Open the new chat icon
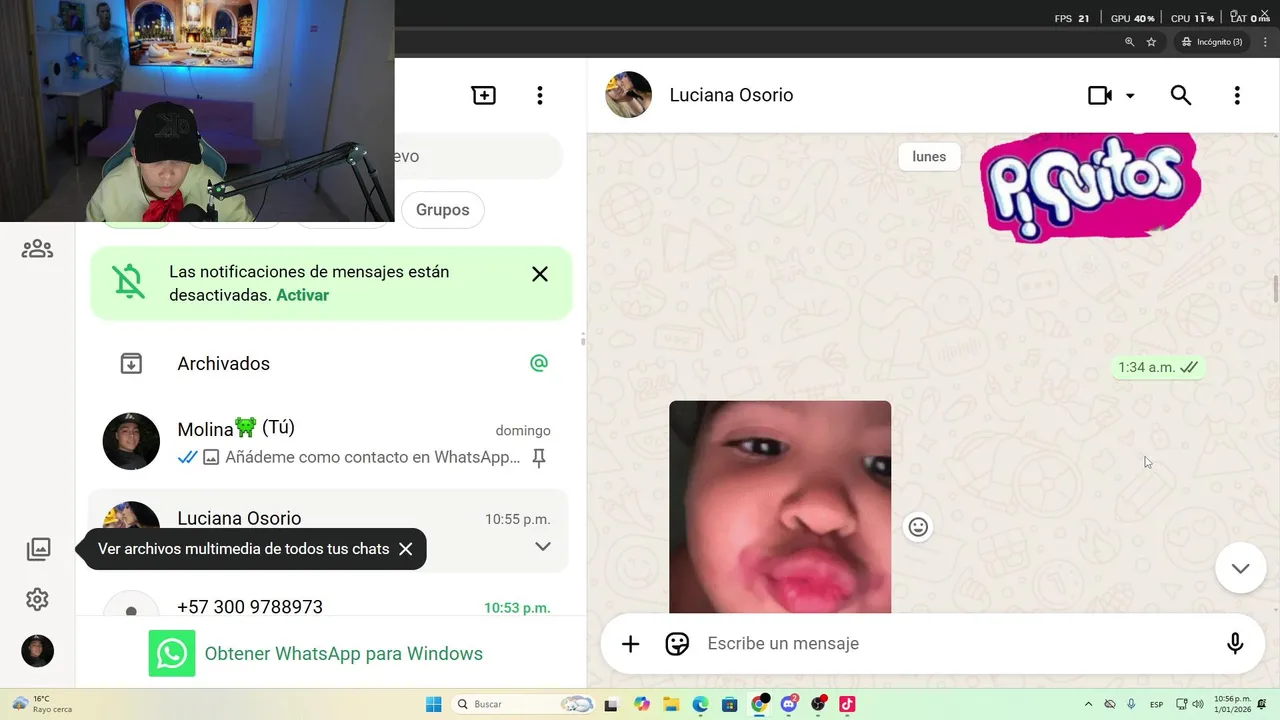Screen dimensions: 1280x720 click(484, 95)
